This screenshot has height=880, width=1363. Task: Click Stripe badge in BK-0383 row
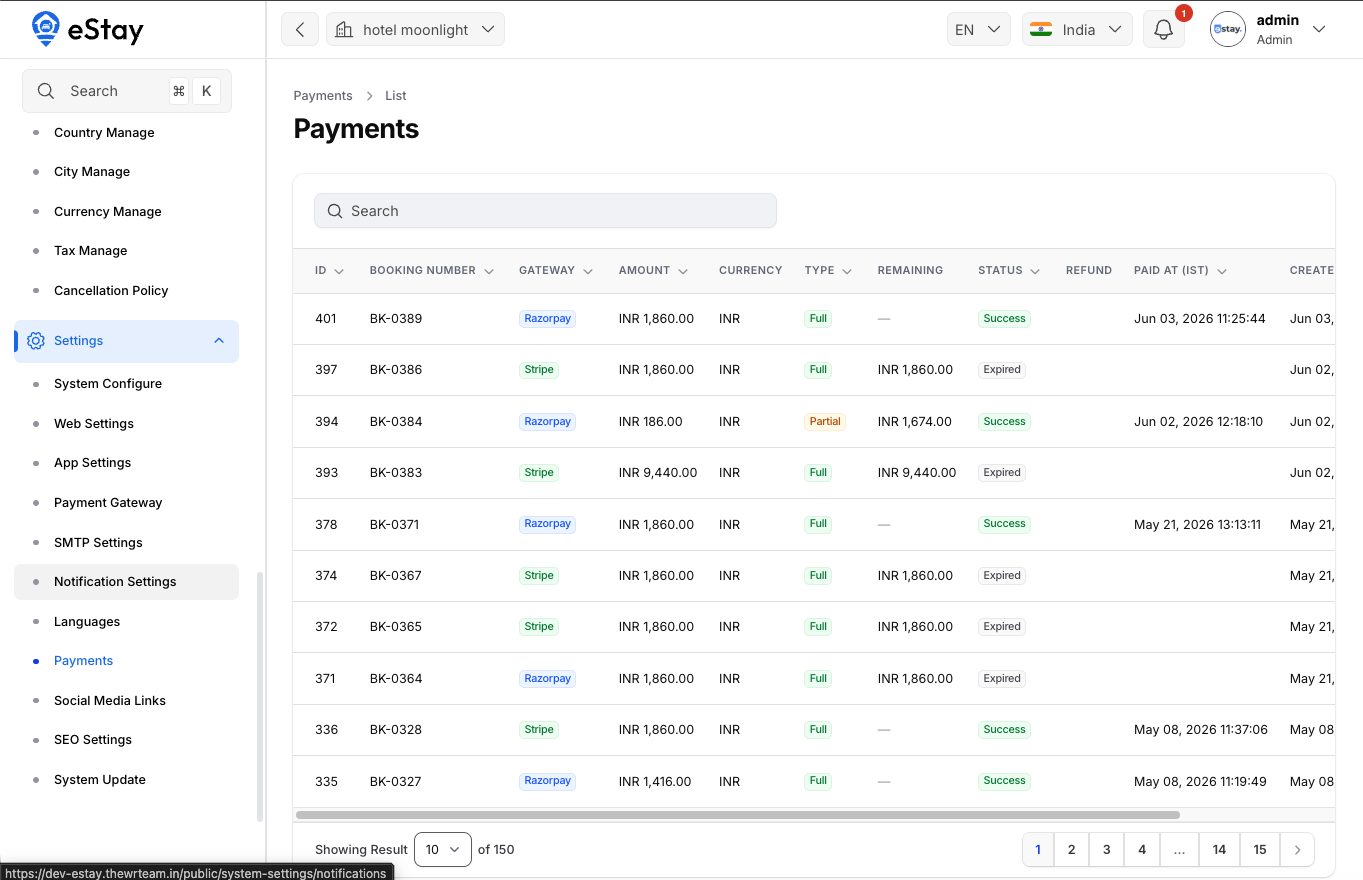539,473
